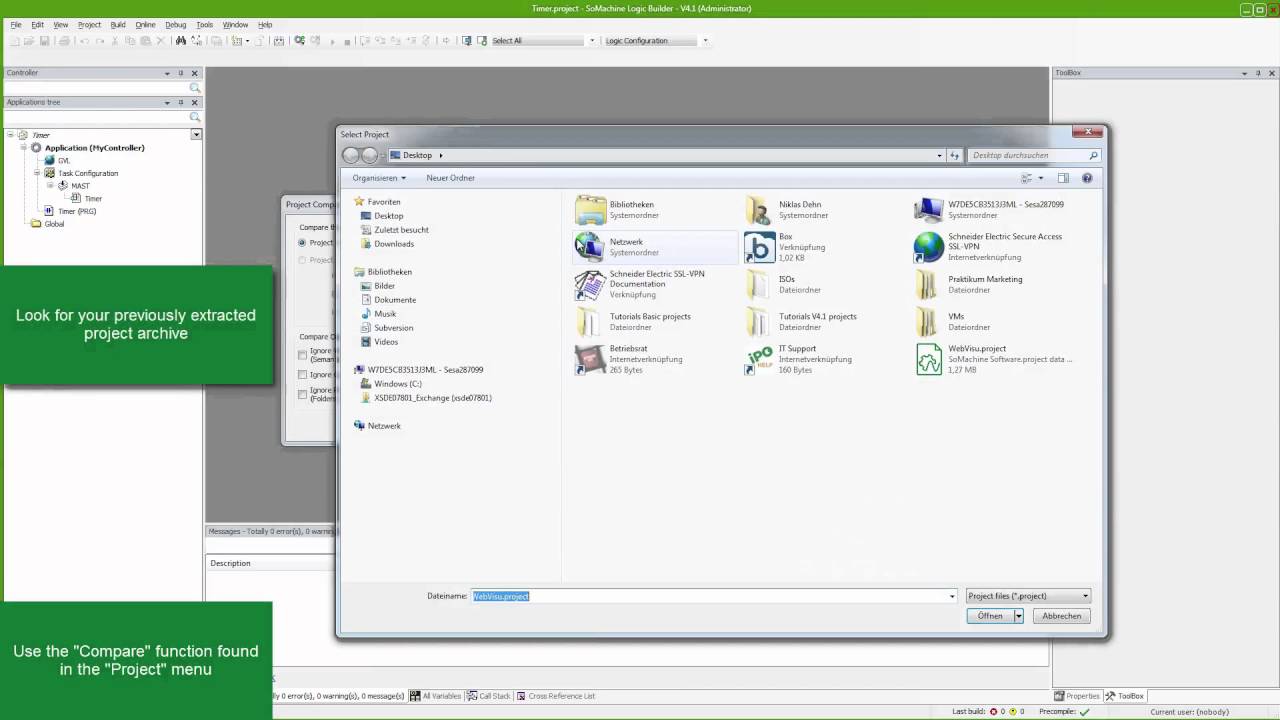Select the Netzwerk system folder icon

coord(590,247)
